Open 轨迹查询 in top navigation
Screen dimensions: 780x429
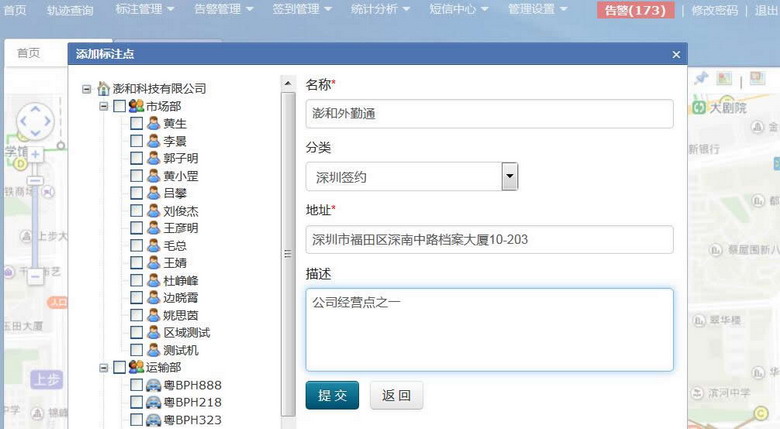[70, 10]
